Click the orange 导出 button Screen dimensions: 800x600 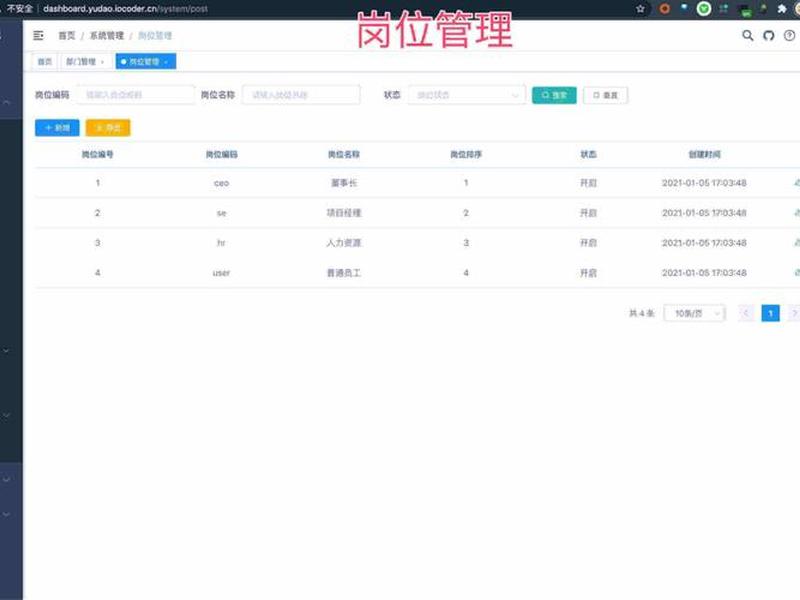(x=108, y=128)
